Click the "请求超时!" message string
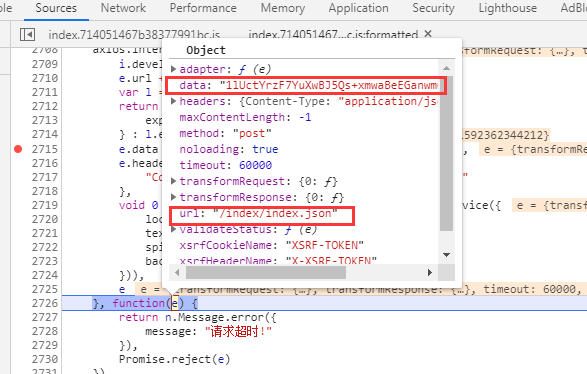Screen dimensions: 587x374 (238, 331)
